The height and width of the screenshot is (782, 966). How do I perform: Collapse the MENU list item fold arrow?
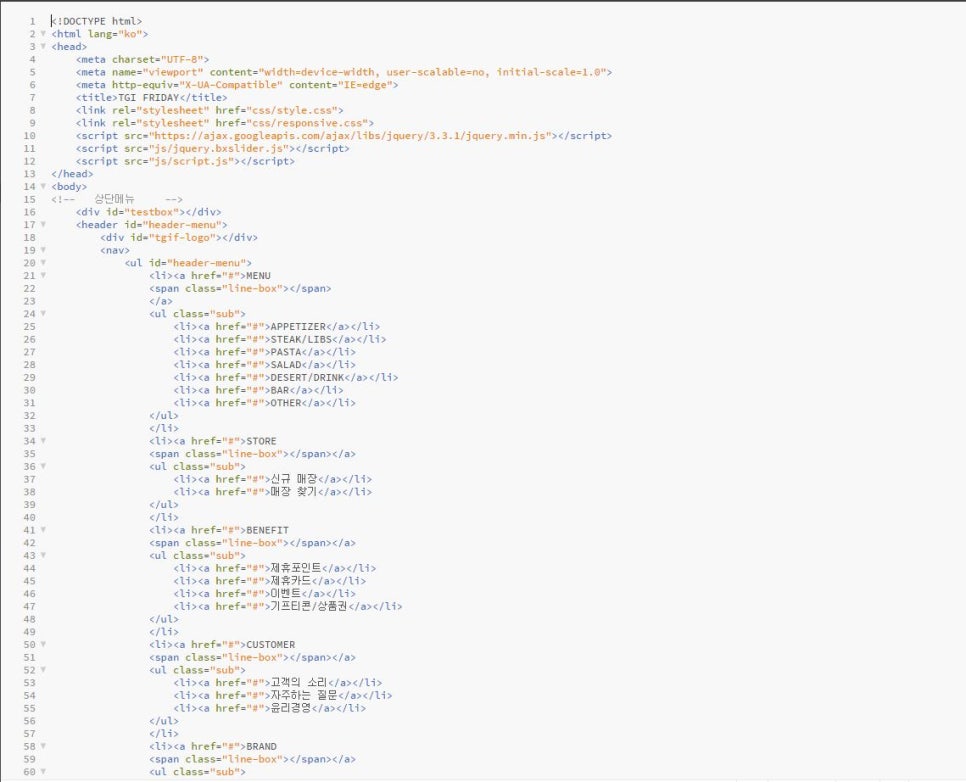tap(43, 276)
